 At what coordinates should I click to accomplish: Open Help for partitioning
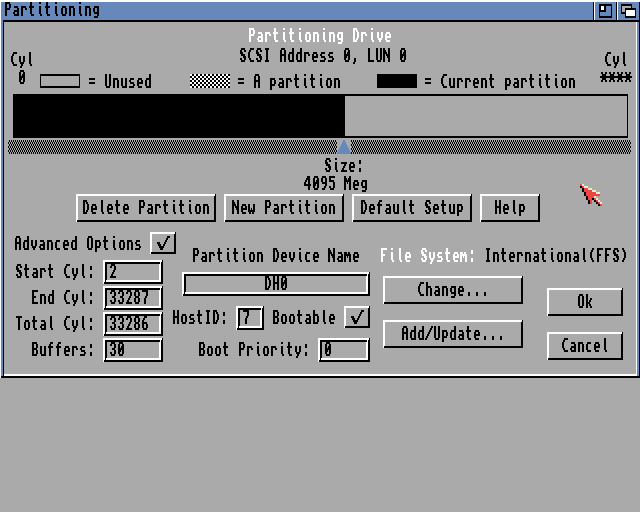click(509, 207)
